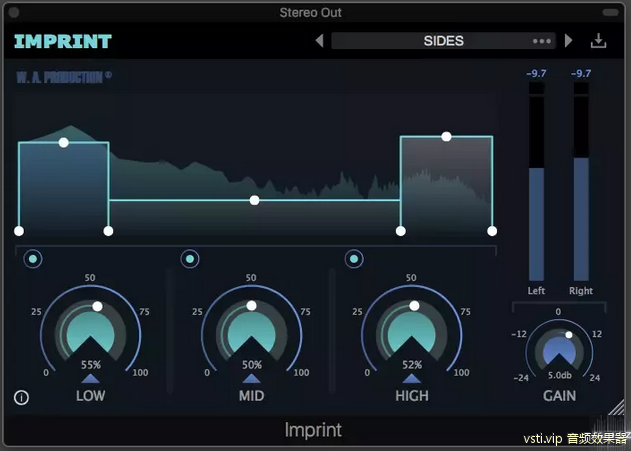Click the low band left edge handle
The width and height of the screenshot is (631, 451).
(x=19, y=231)
